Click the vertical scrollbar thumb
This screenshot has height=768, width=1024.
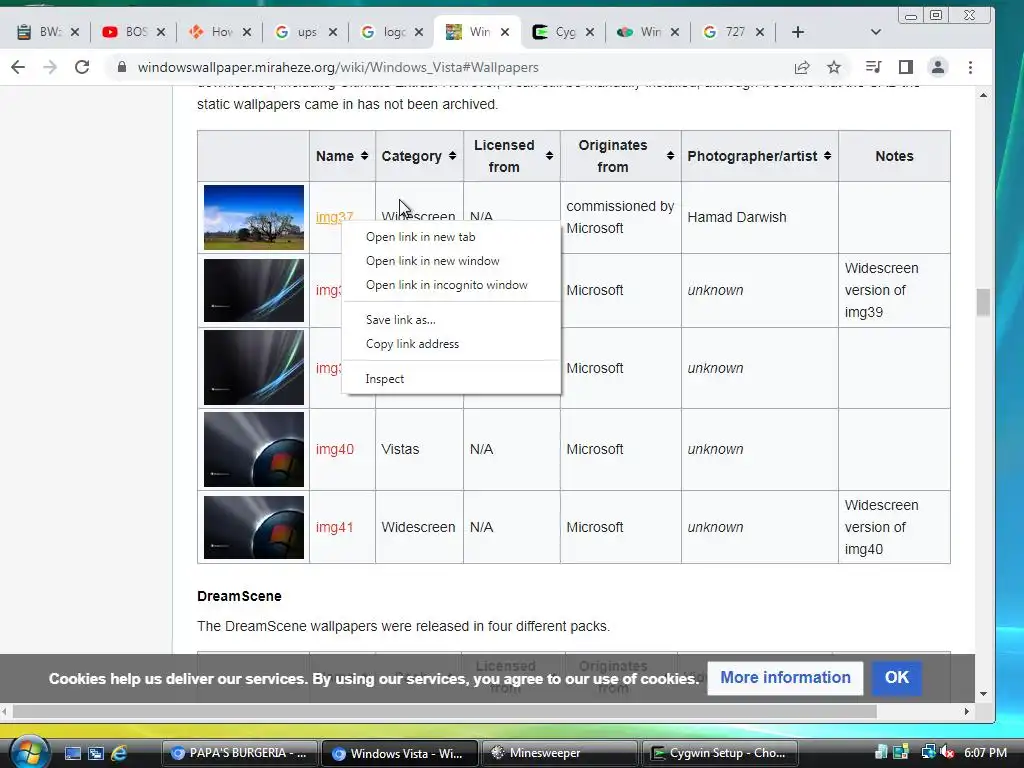click(983, 302)
